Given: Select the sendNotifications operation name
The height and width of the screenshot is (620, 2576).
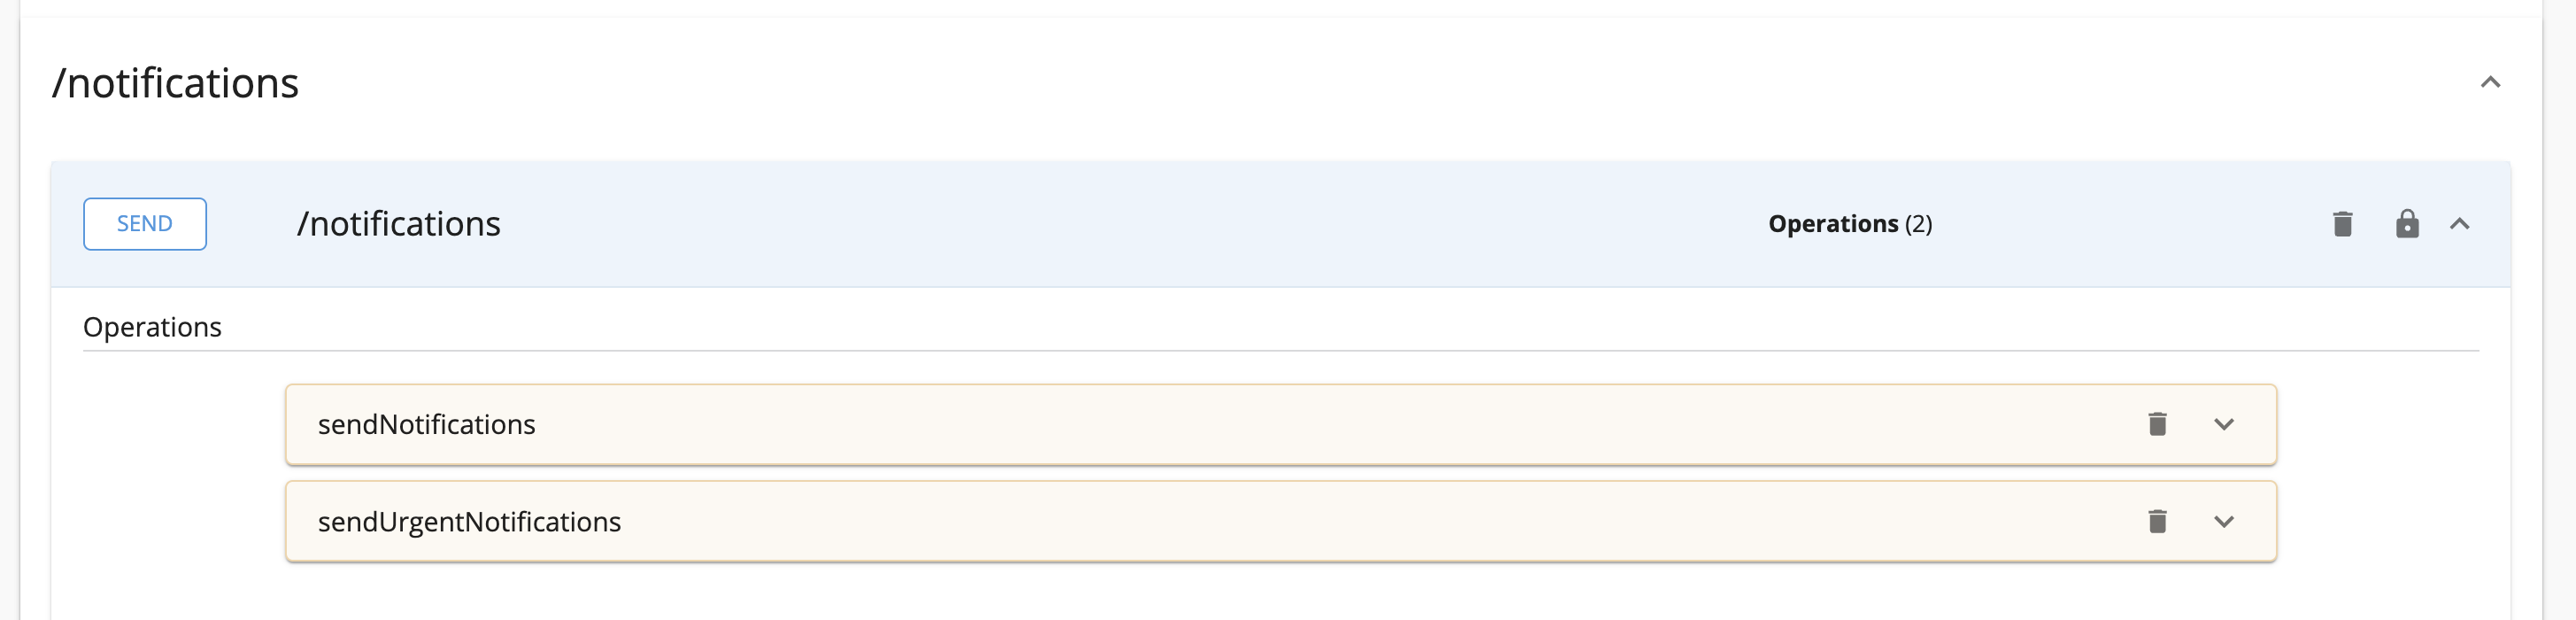Looking at the screenshot, I should point(426,424).
